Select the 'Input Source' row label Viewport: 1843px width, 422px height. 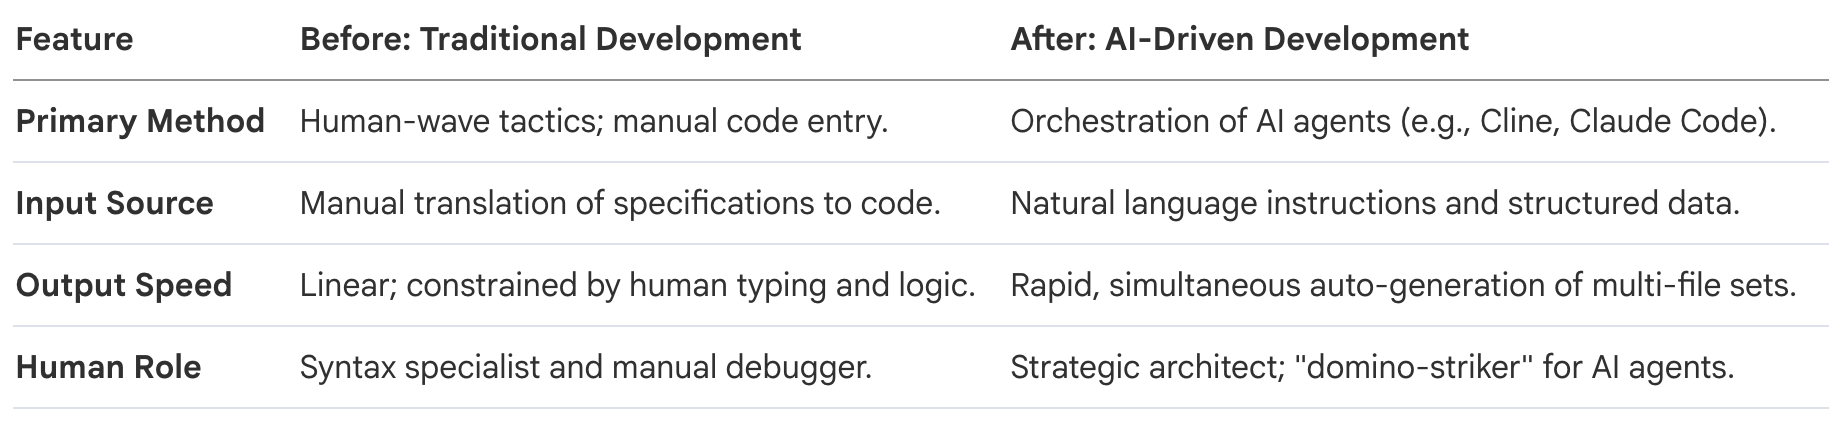(114, 204)
